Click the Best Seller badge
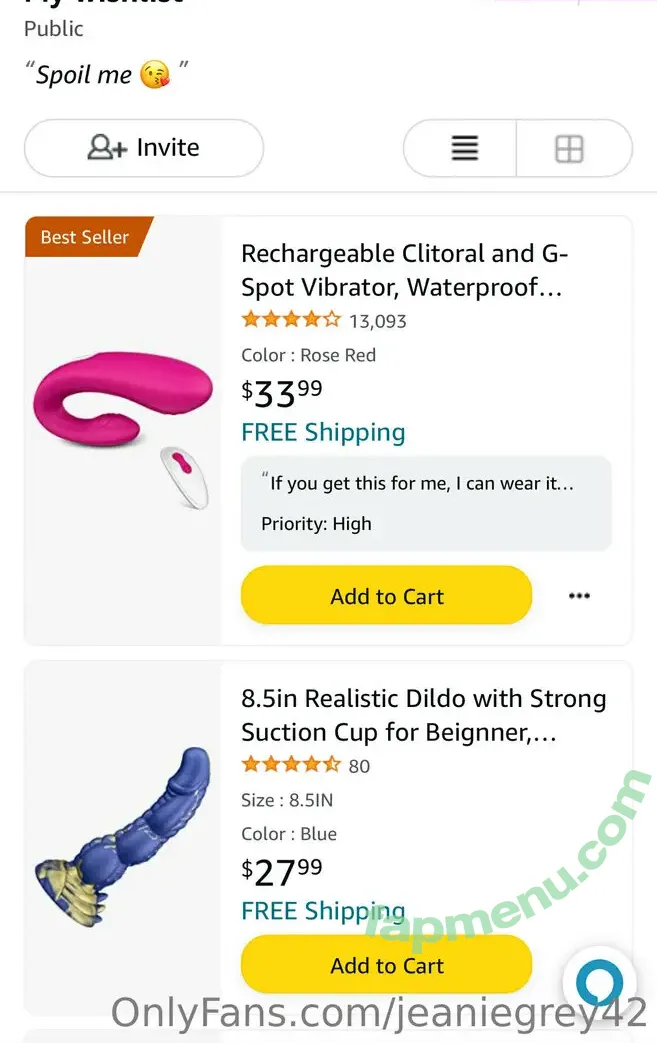 point(85,237)
